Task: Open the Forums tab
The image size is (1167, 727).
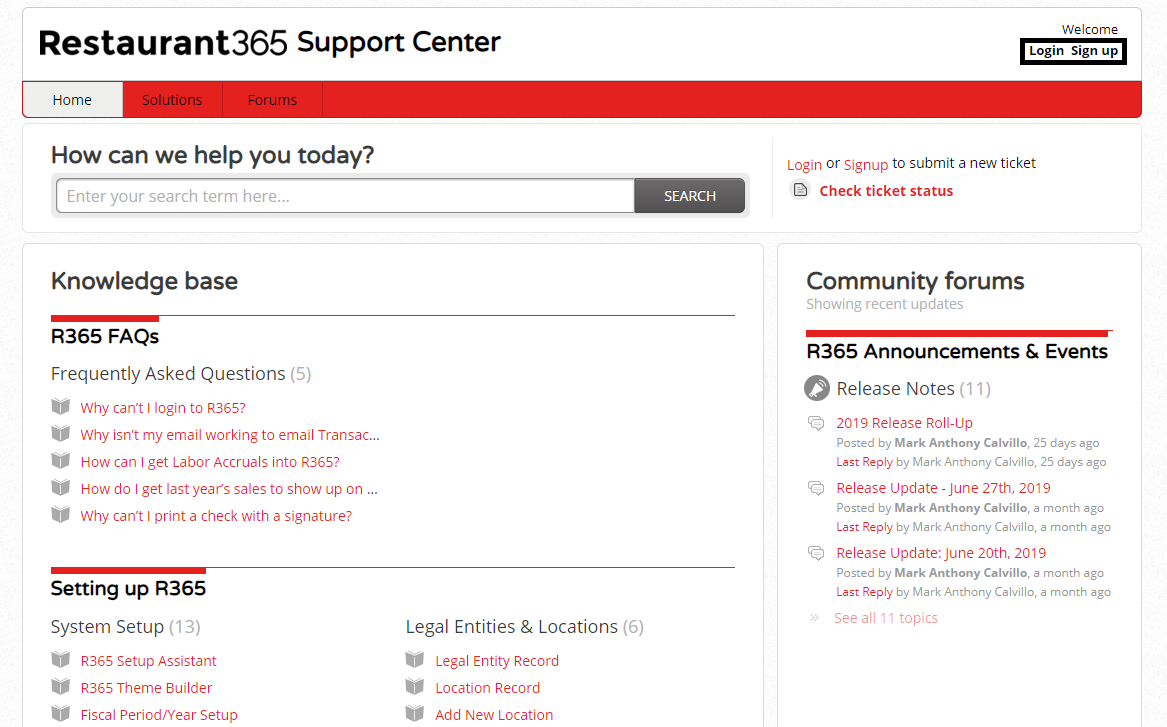Action: (x=272, y=100)
